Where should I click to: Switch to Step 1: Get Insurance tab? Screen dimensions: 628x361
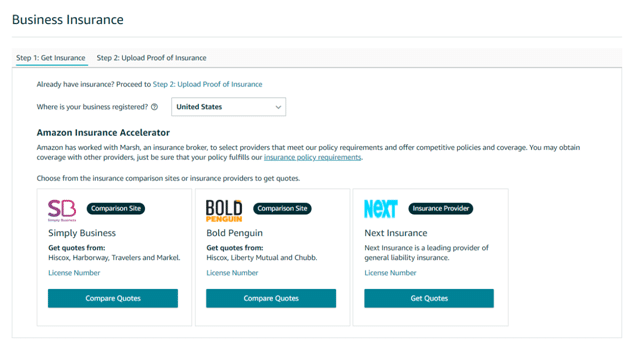(51, 58)
